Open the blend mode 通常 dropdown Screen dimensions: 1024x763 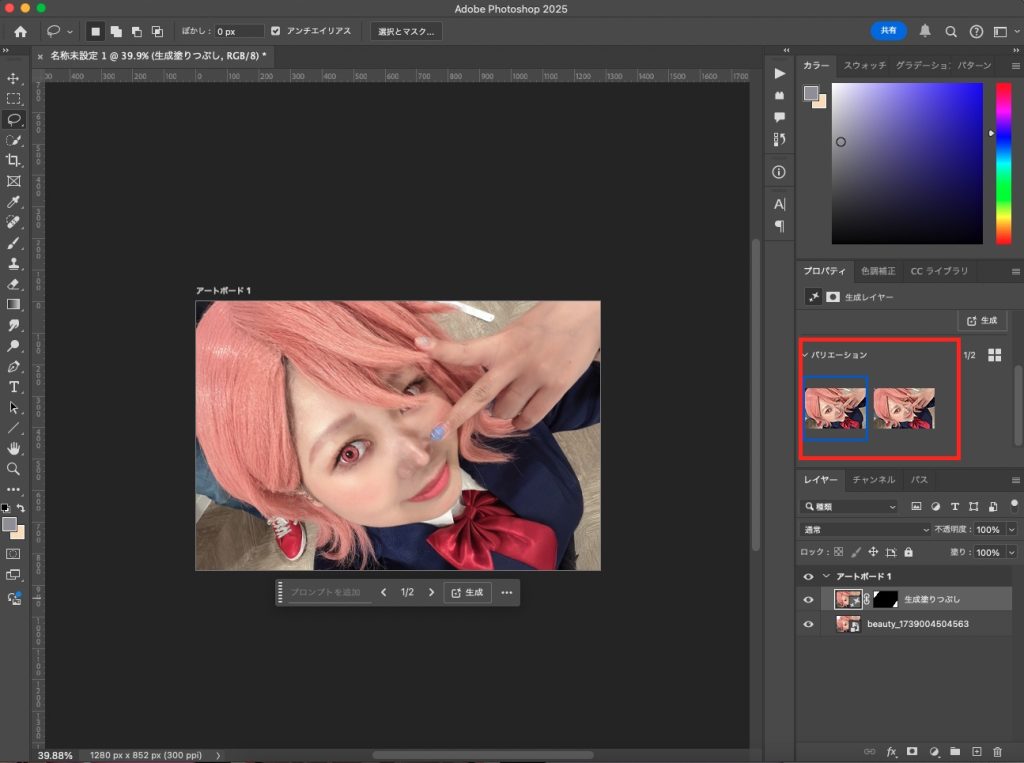(865, 529)
